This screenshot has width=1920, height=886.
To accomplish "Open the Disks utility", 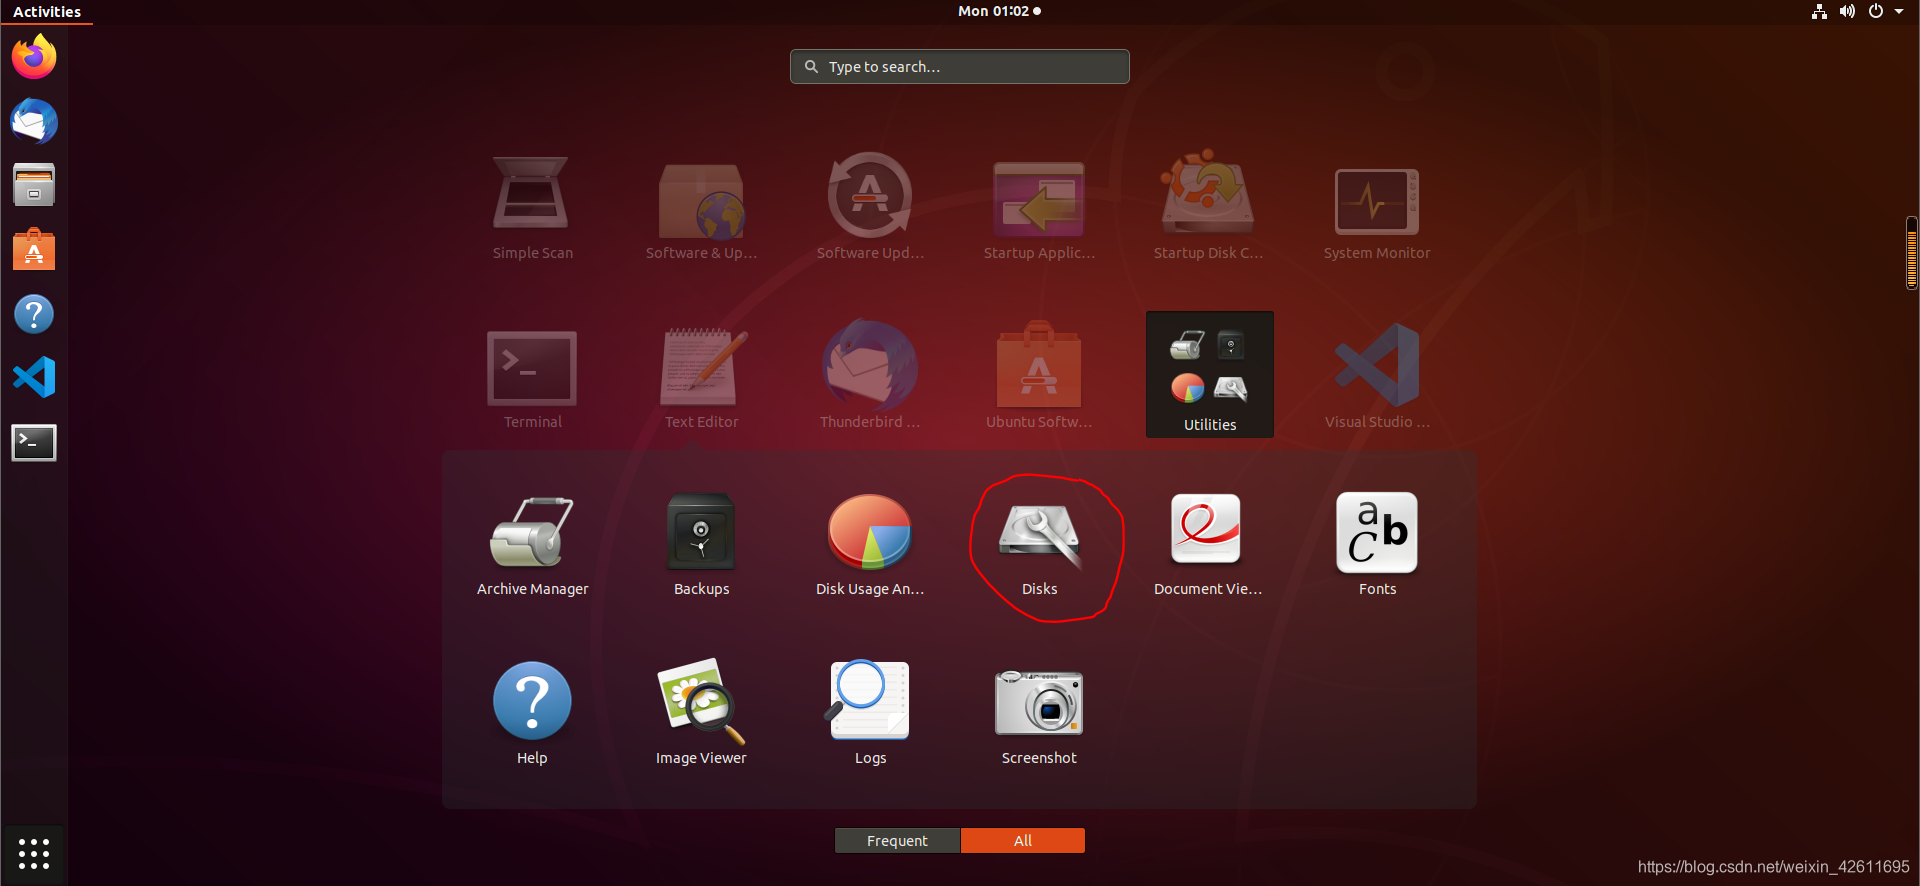I will coord(1039,546).
